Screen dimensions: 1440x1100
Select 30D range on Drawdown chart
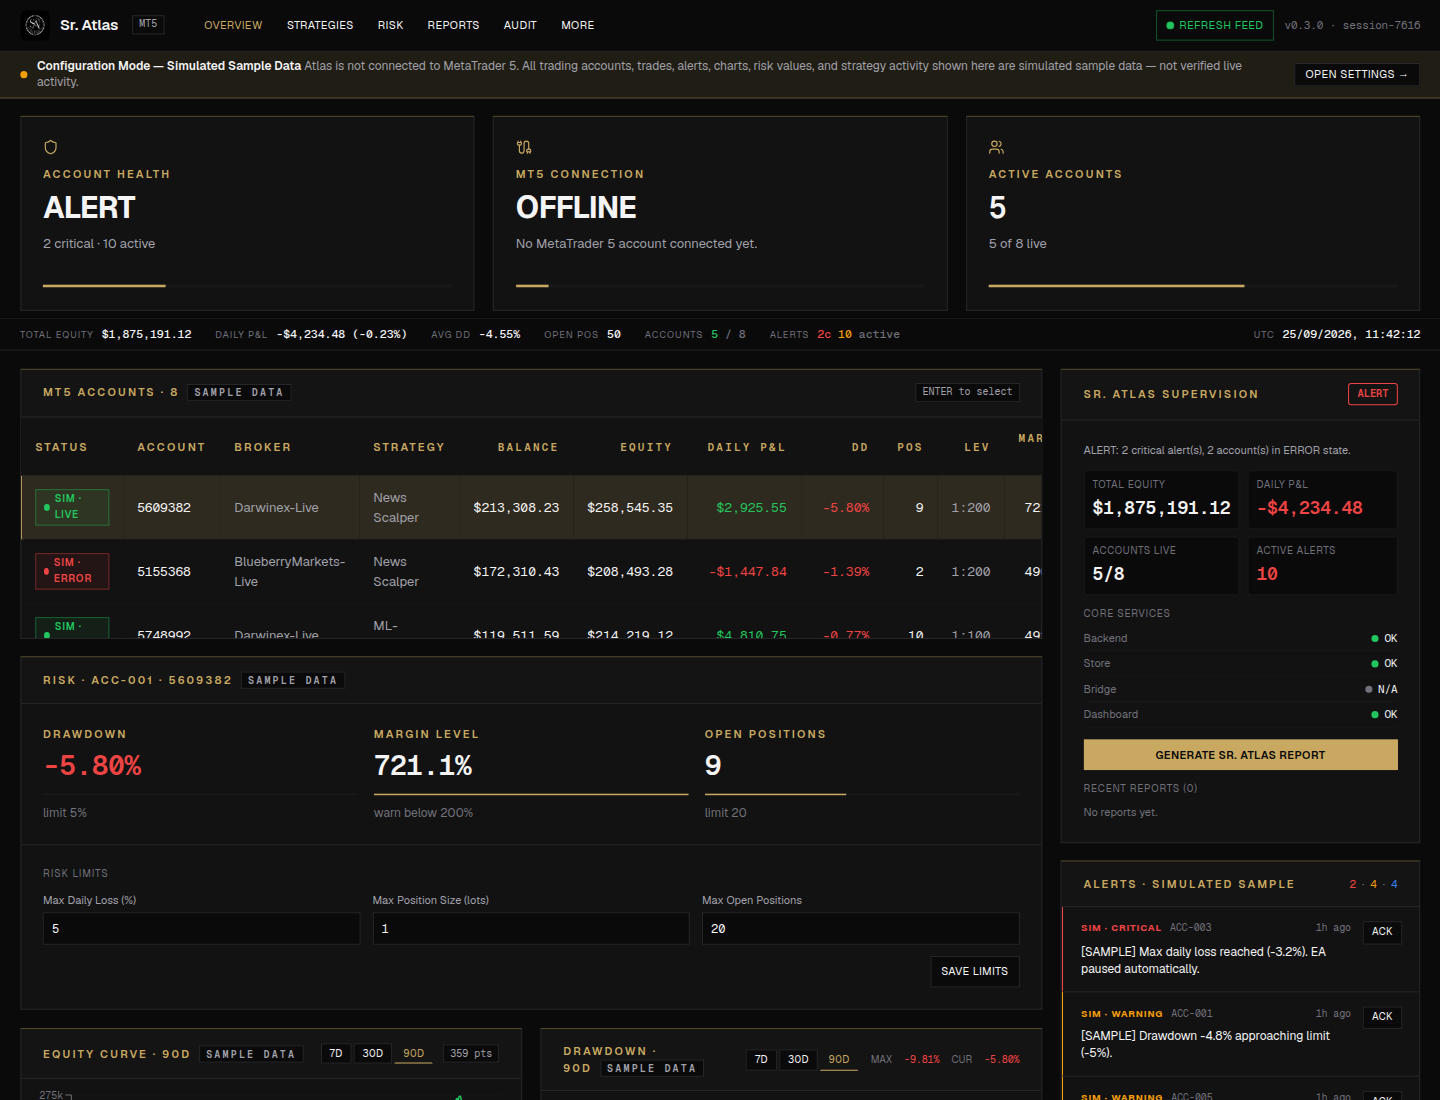coord(798,1060)
